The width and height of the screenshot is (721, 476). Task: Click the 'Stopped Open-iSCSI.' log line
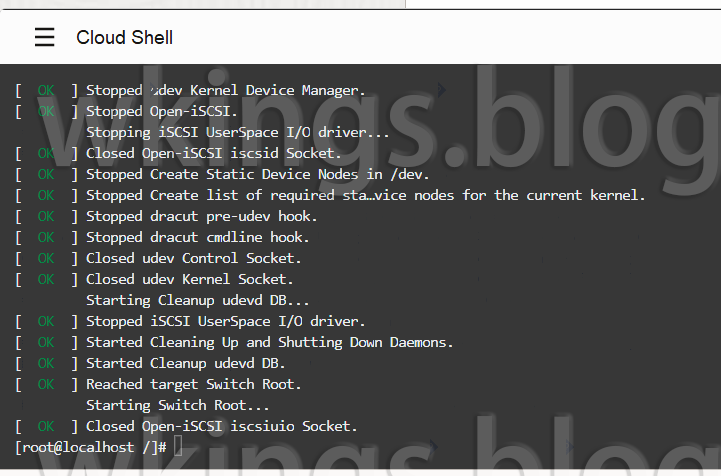pyautogui.click(x=126, y=112)
